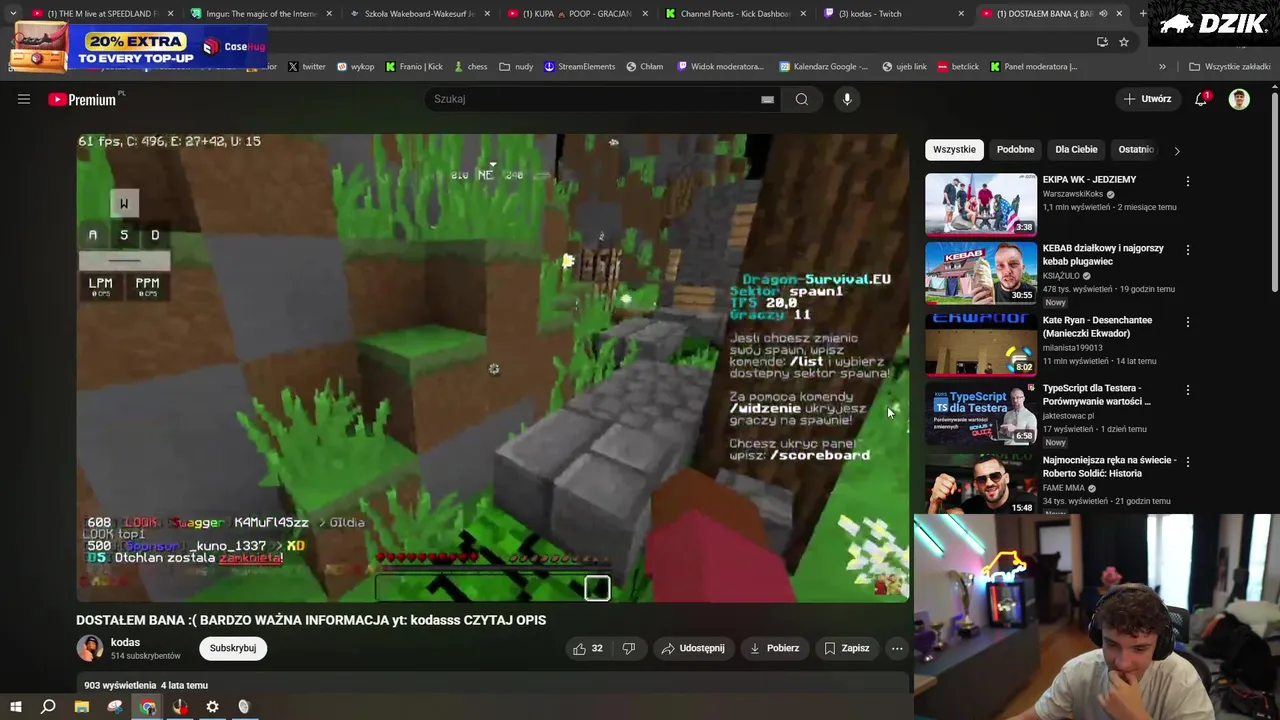Open the on-screen keyboard in search box
This screenshot has width=1280, height=720.
click(x=767, y=99)
